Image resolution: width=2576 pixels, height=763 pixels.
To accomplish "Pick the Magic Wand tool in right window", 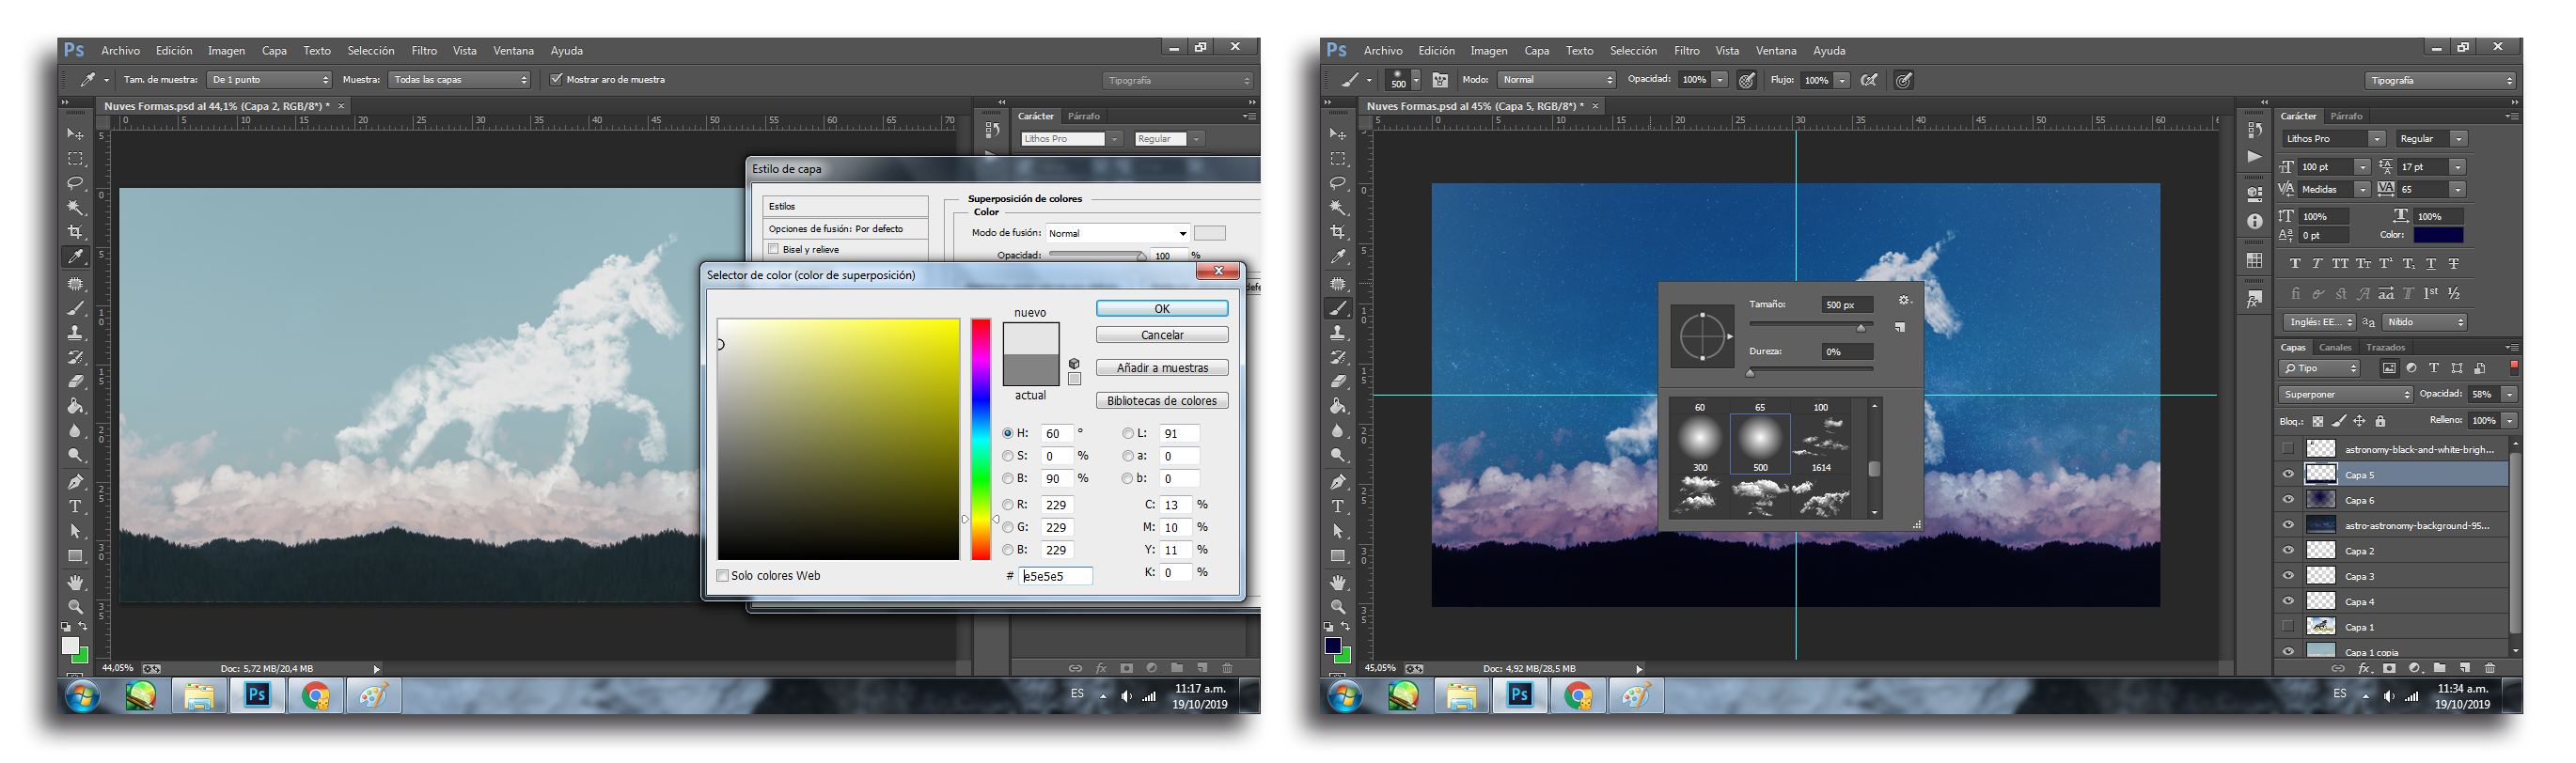I will point(1338,208).
